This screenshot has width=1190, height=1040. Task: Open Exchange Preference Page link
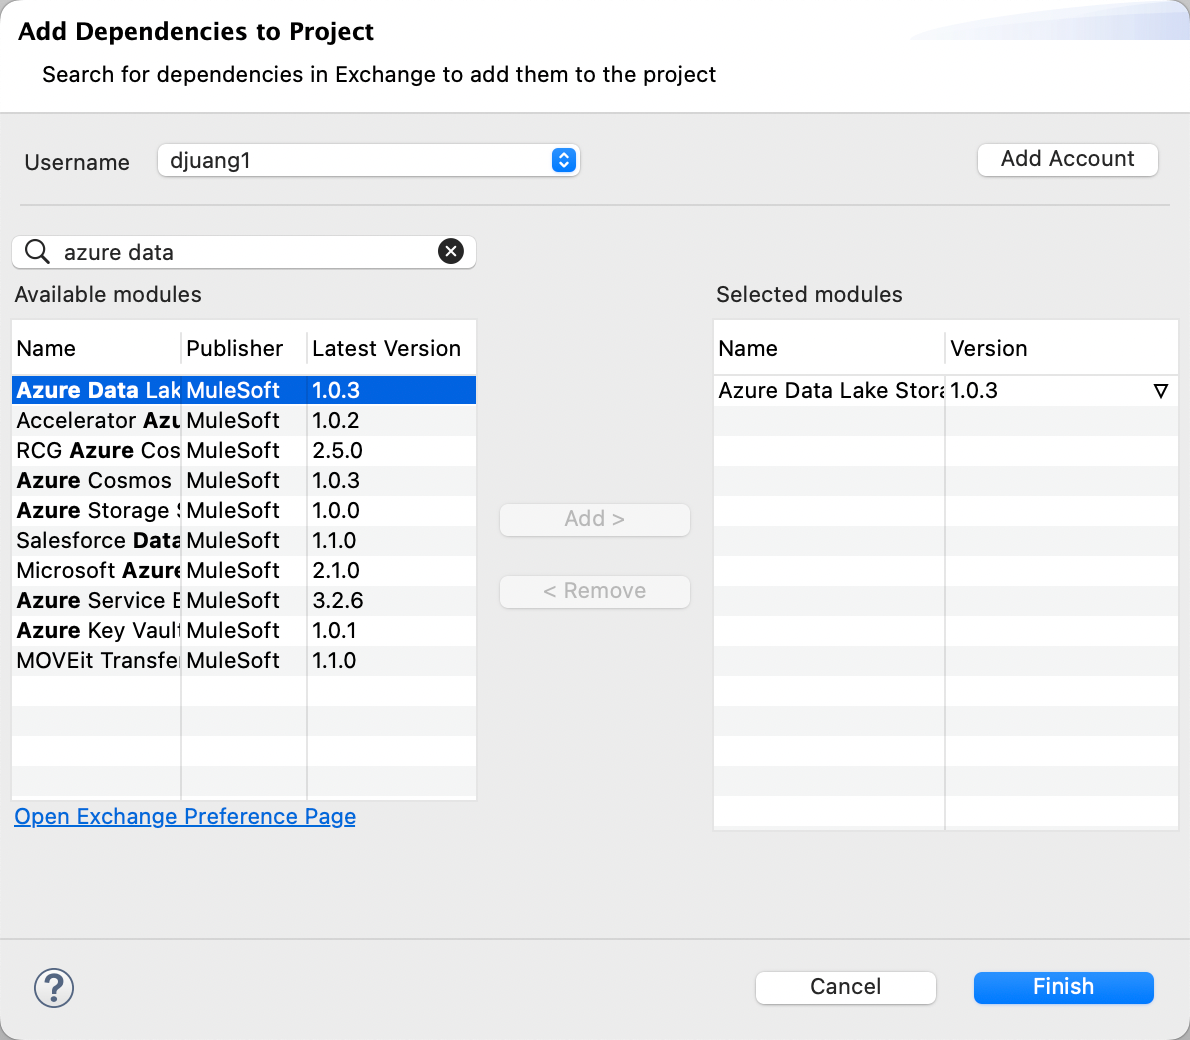point(185,817)
